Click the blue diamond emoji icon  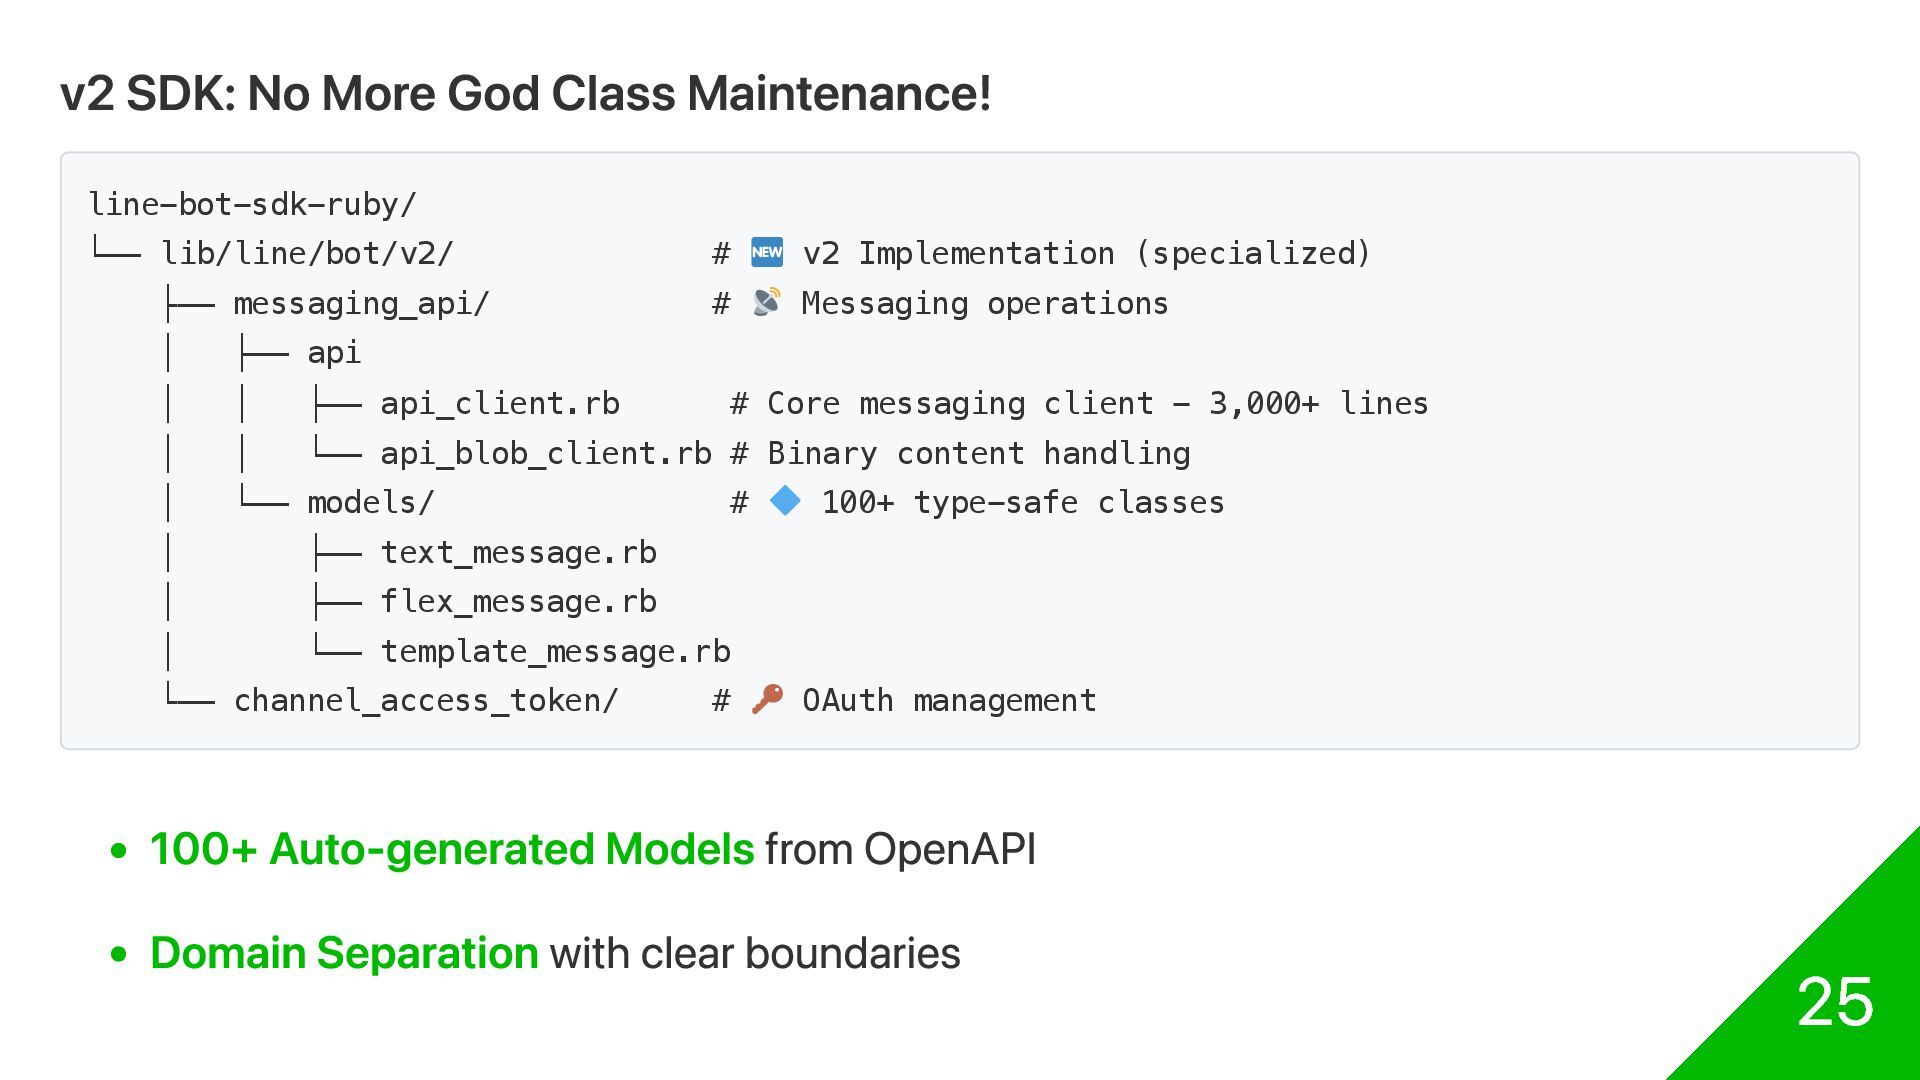[785, 501]
